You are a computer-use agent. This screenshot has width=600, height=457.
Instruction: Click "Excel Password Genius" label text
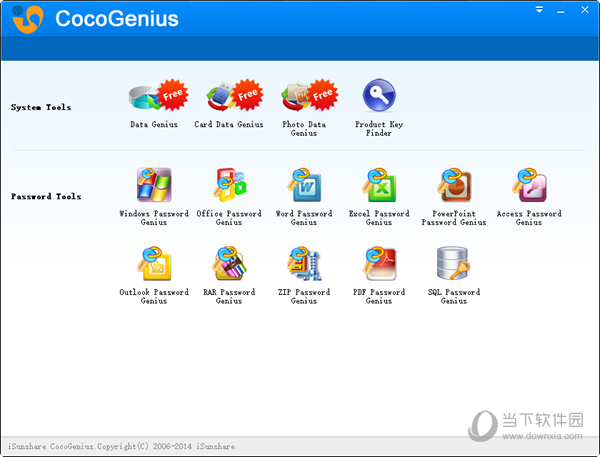(x=379, y=218)
